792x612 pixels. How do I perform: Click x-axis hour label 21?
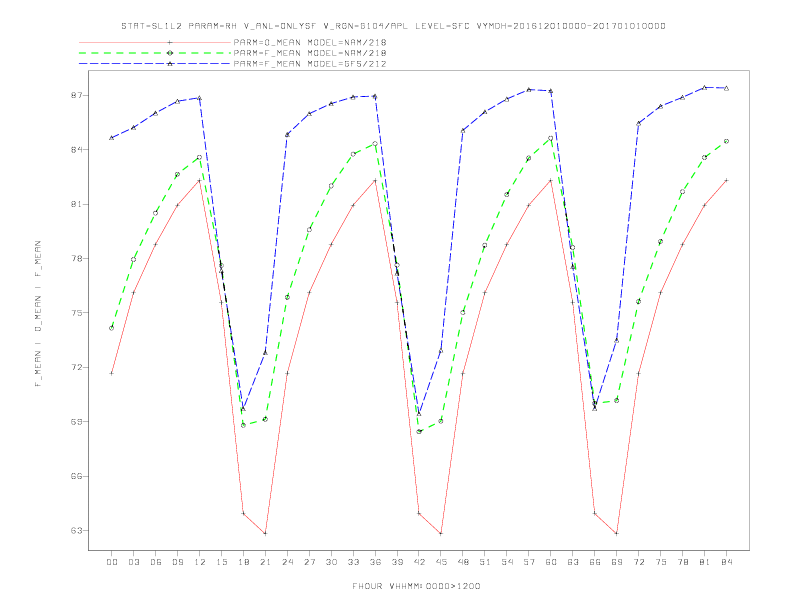coord(266,562)
